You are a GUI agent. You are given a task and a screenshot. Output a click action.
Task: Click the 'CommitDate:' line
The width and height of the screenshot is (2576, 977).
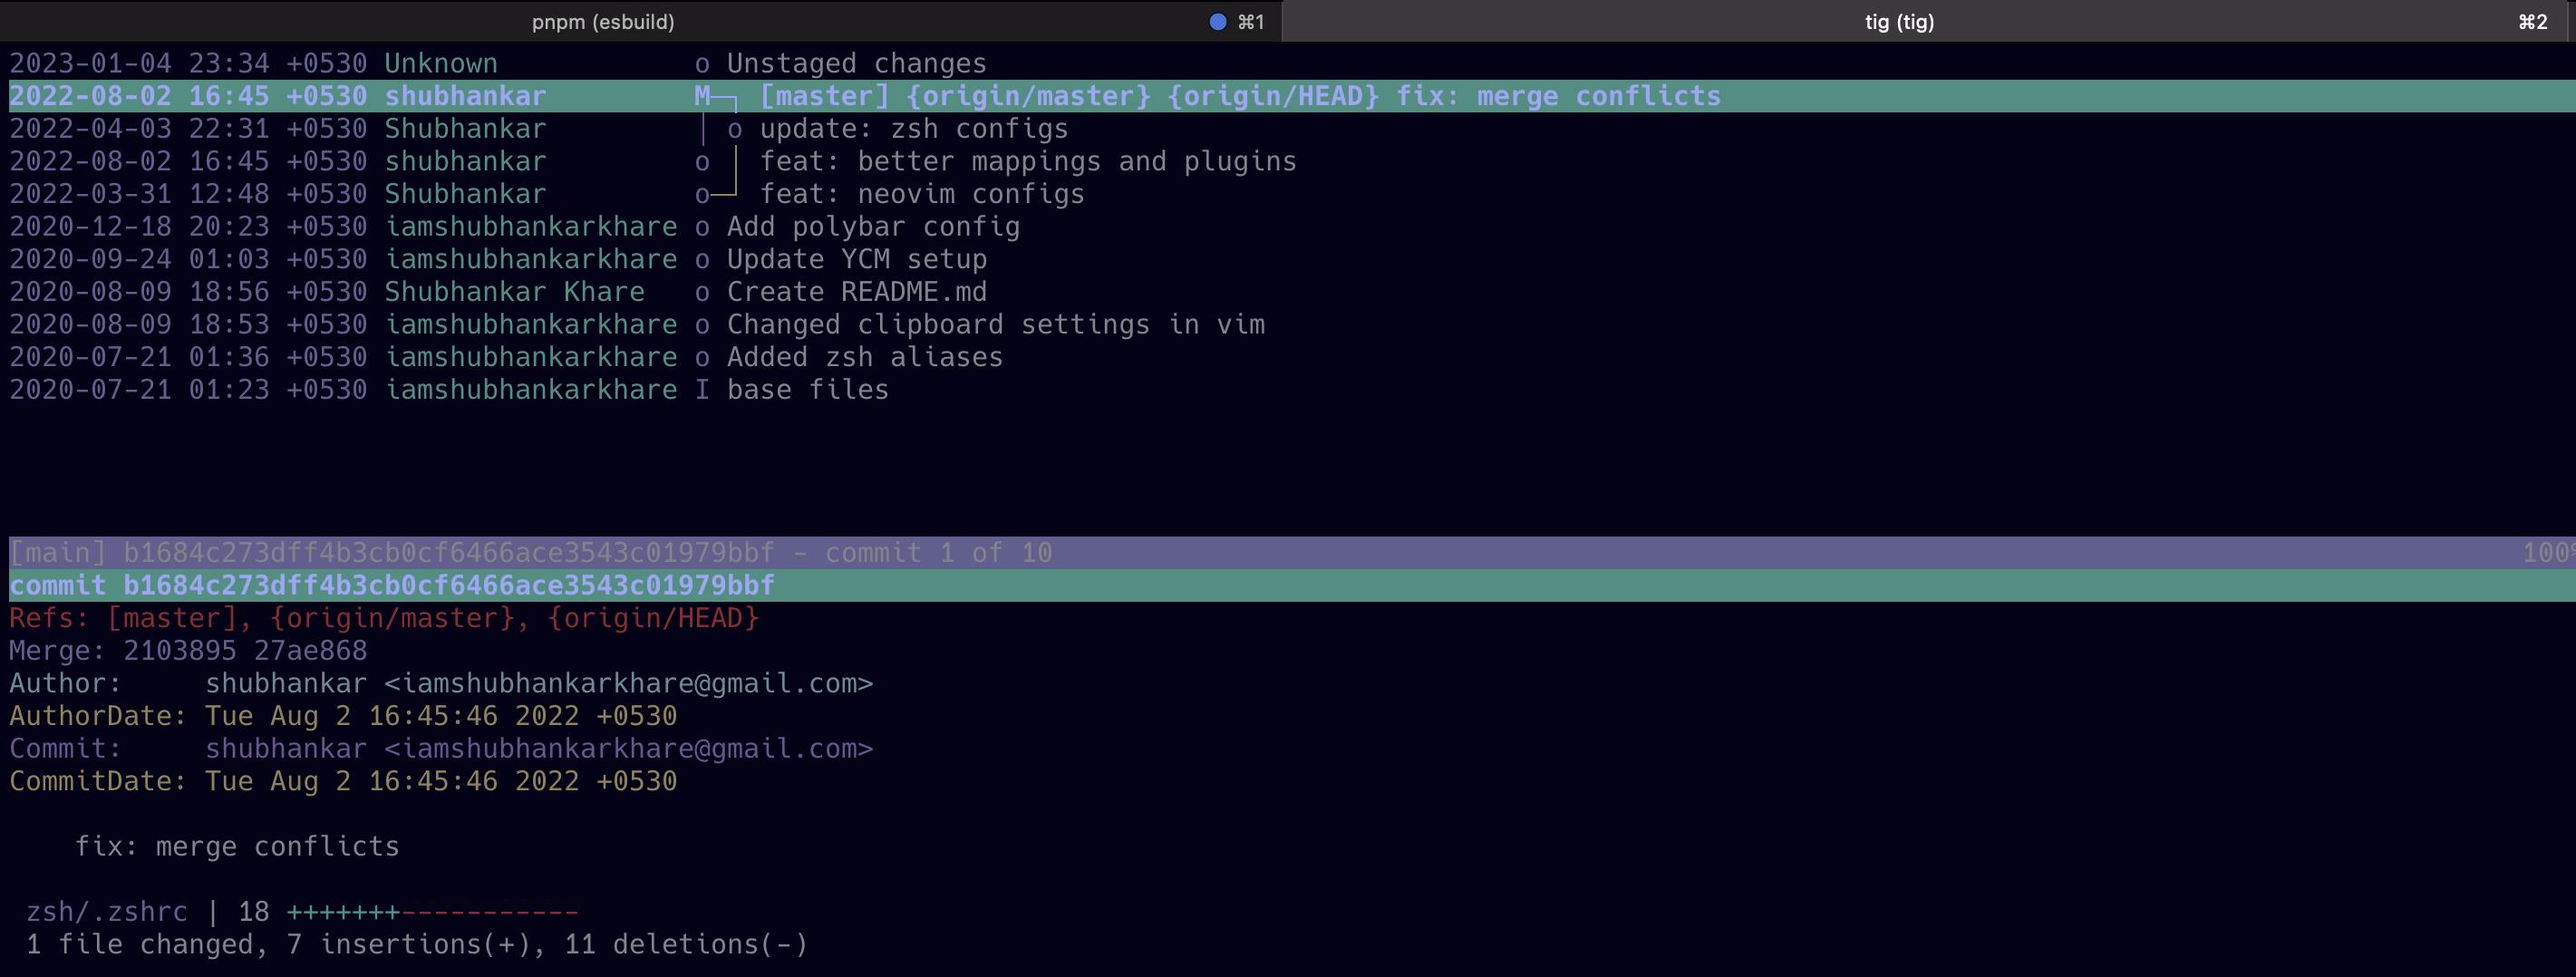[343, 781]
